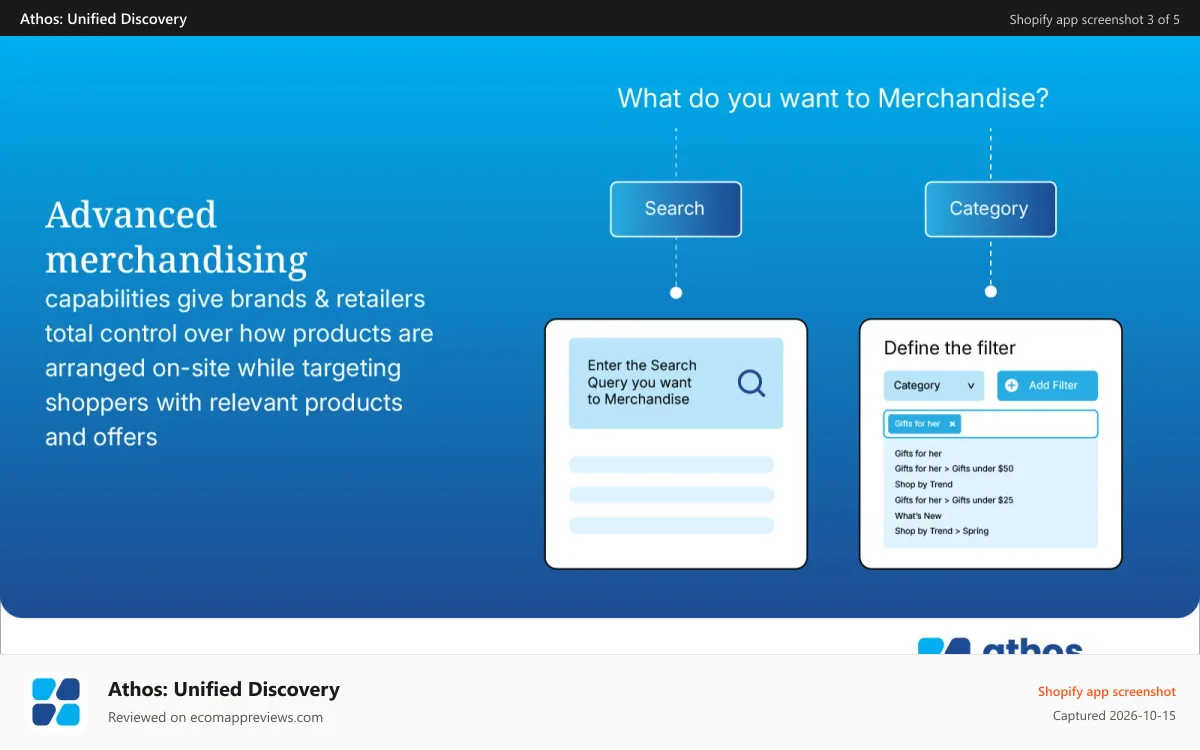Click the partially visible athos brand logo
The height and width of the screenshot is (750, 1200).
tap(1000, 646)
